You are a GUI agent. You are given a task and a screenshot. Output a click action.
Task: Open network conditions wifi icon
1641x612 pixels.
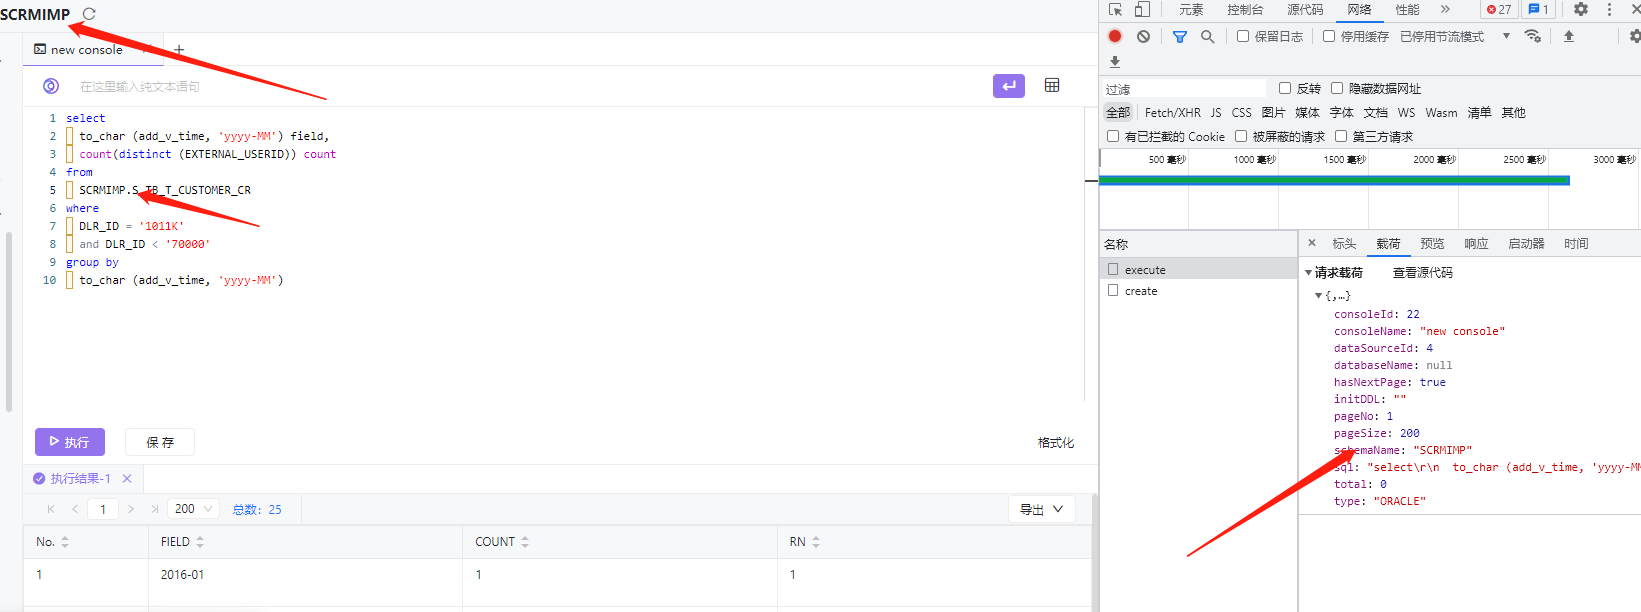tap(1532, 36)
